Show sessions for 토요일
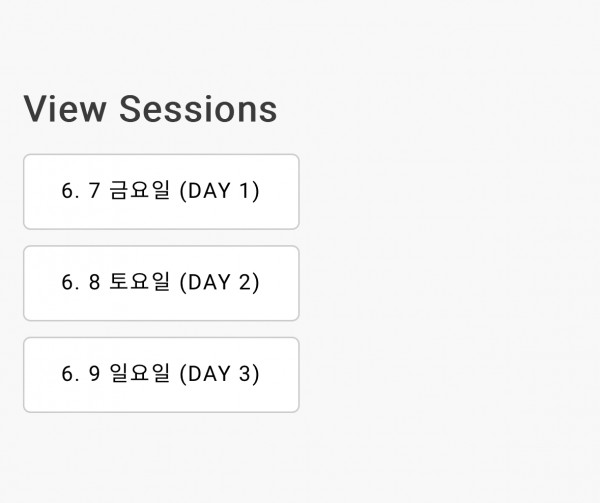This screenshot has height=503, width=600. [161, 283]
